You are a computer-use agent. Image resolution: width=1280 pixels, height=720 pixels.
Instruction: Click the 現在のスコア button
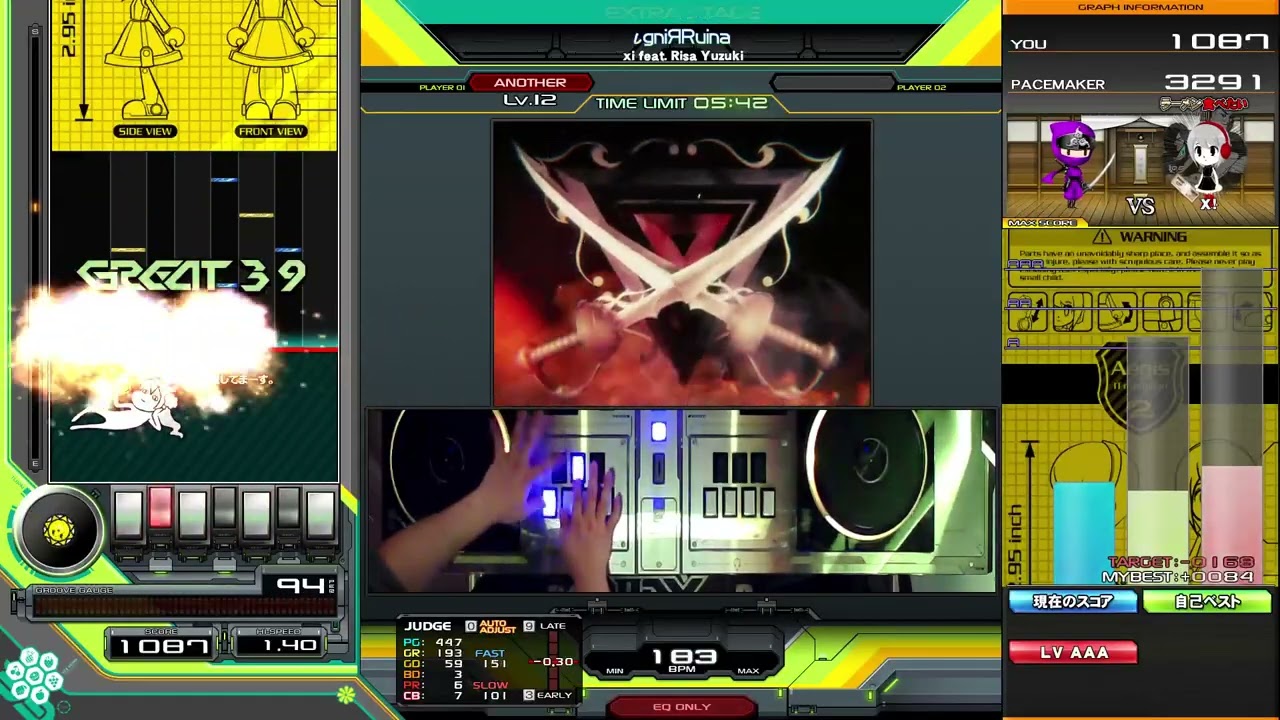(x=1073, y=602)
